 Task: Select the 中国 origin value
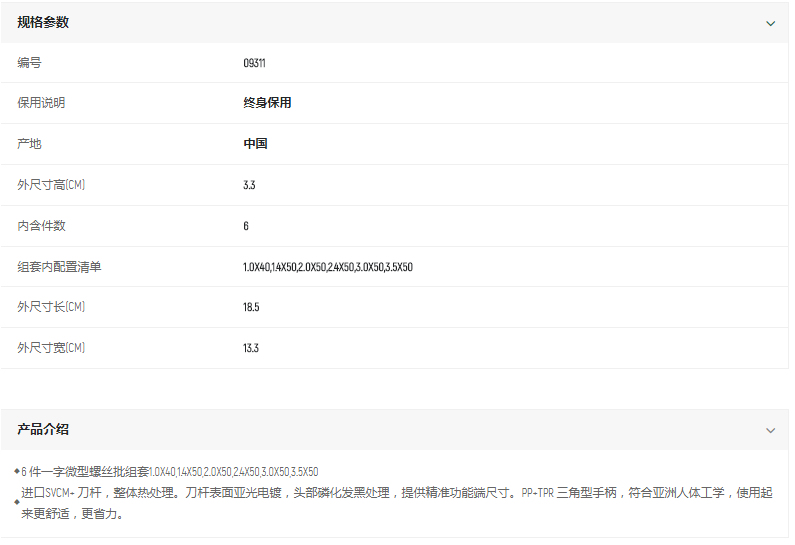[255, 144]
